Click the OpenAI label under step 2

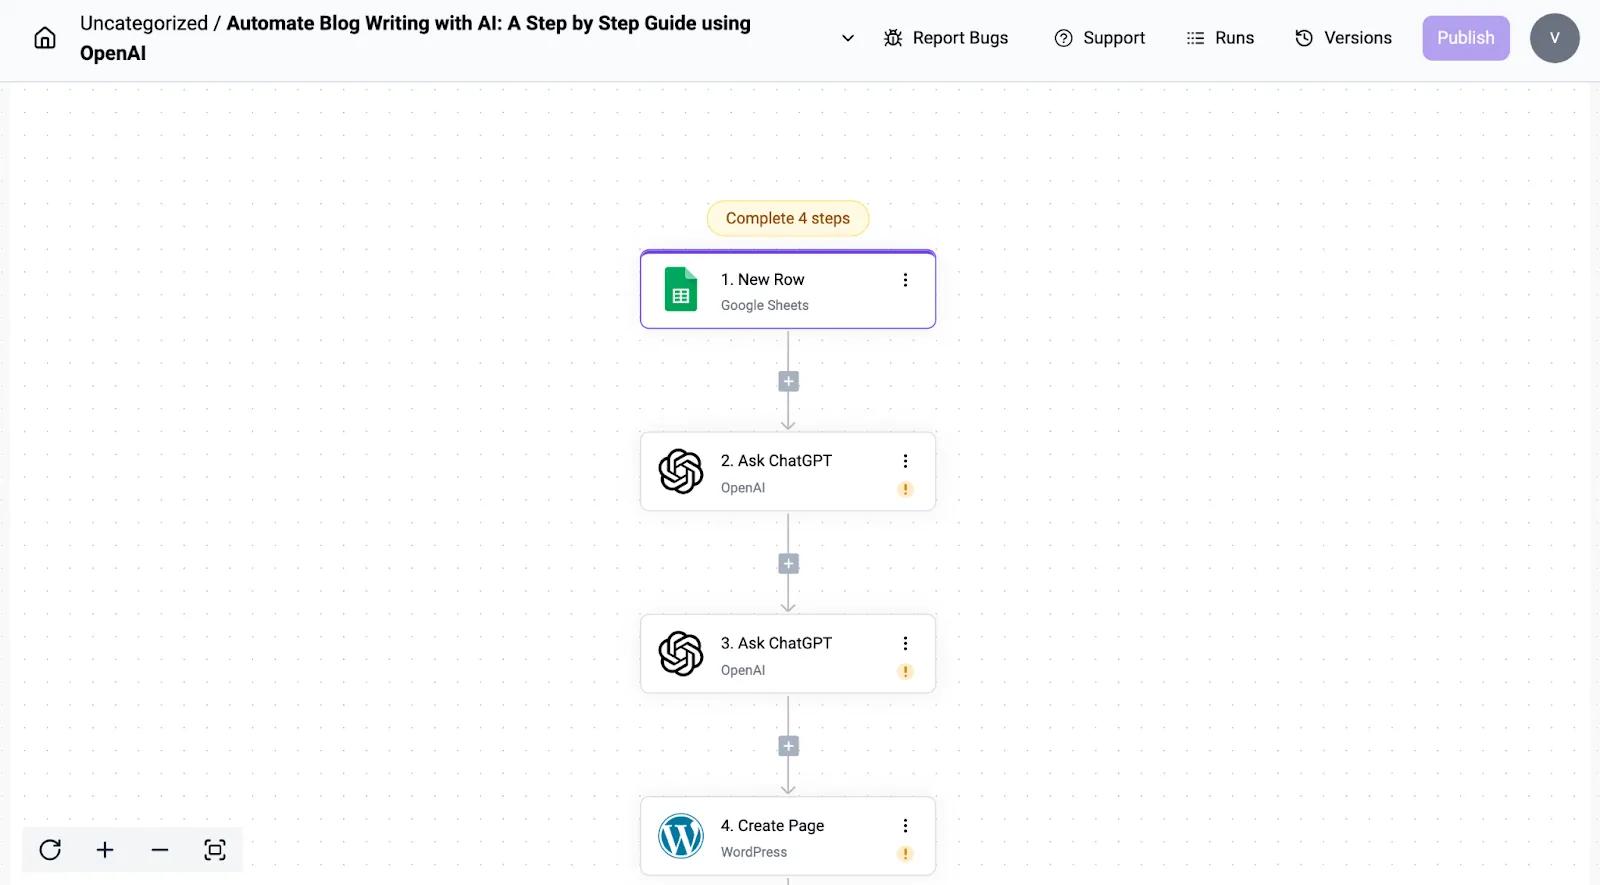743,488
